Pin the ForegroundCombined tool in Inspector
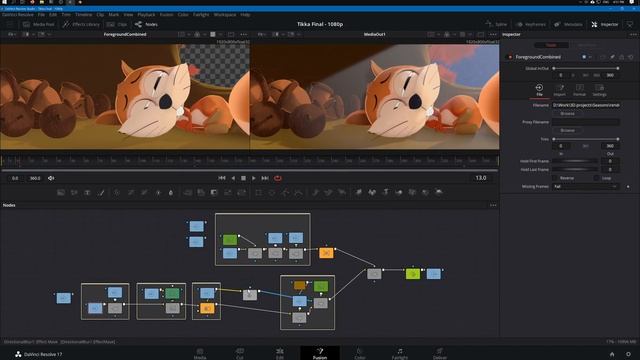The image size is (640, 360). [x=612, y=57]
